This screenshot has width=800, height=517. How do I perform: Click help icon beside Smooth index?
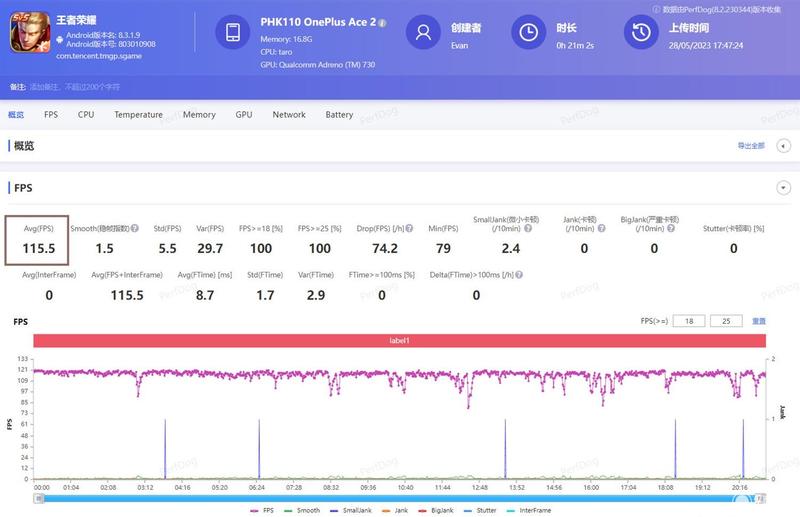click(135, 228)
